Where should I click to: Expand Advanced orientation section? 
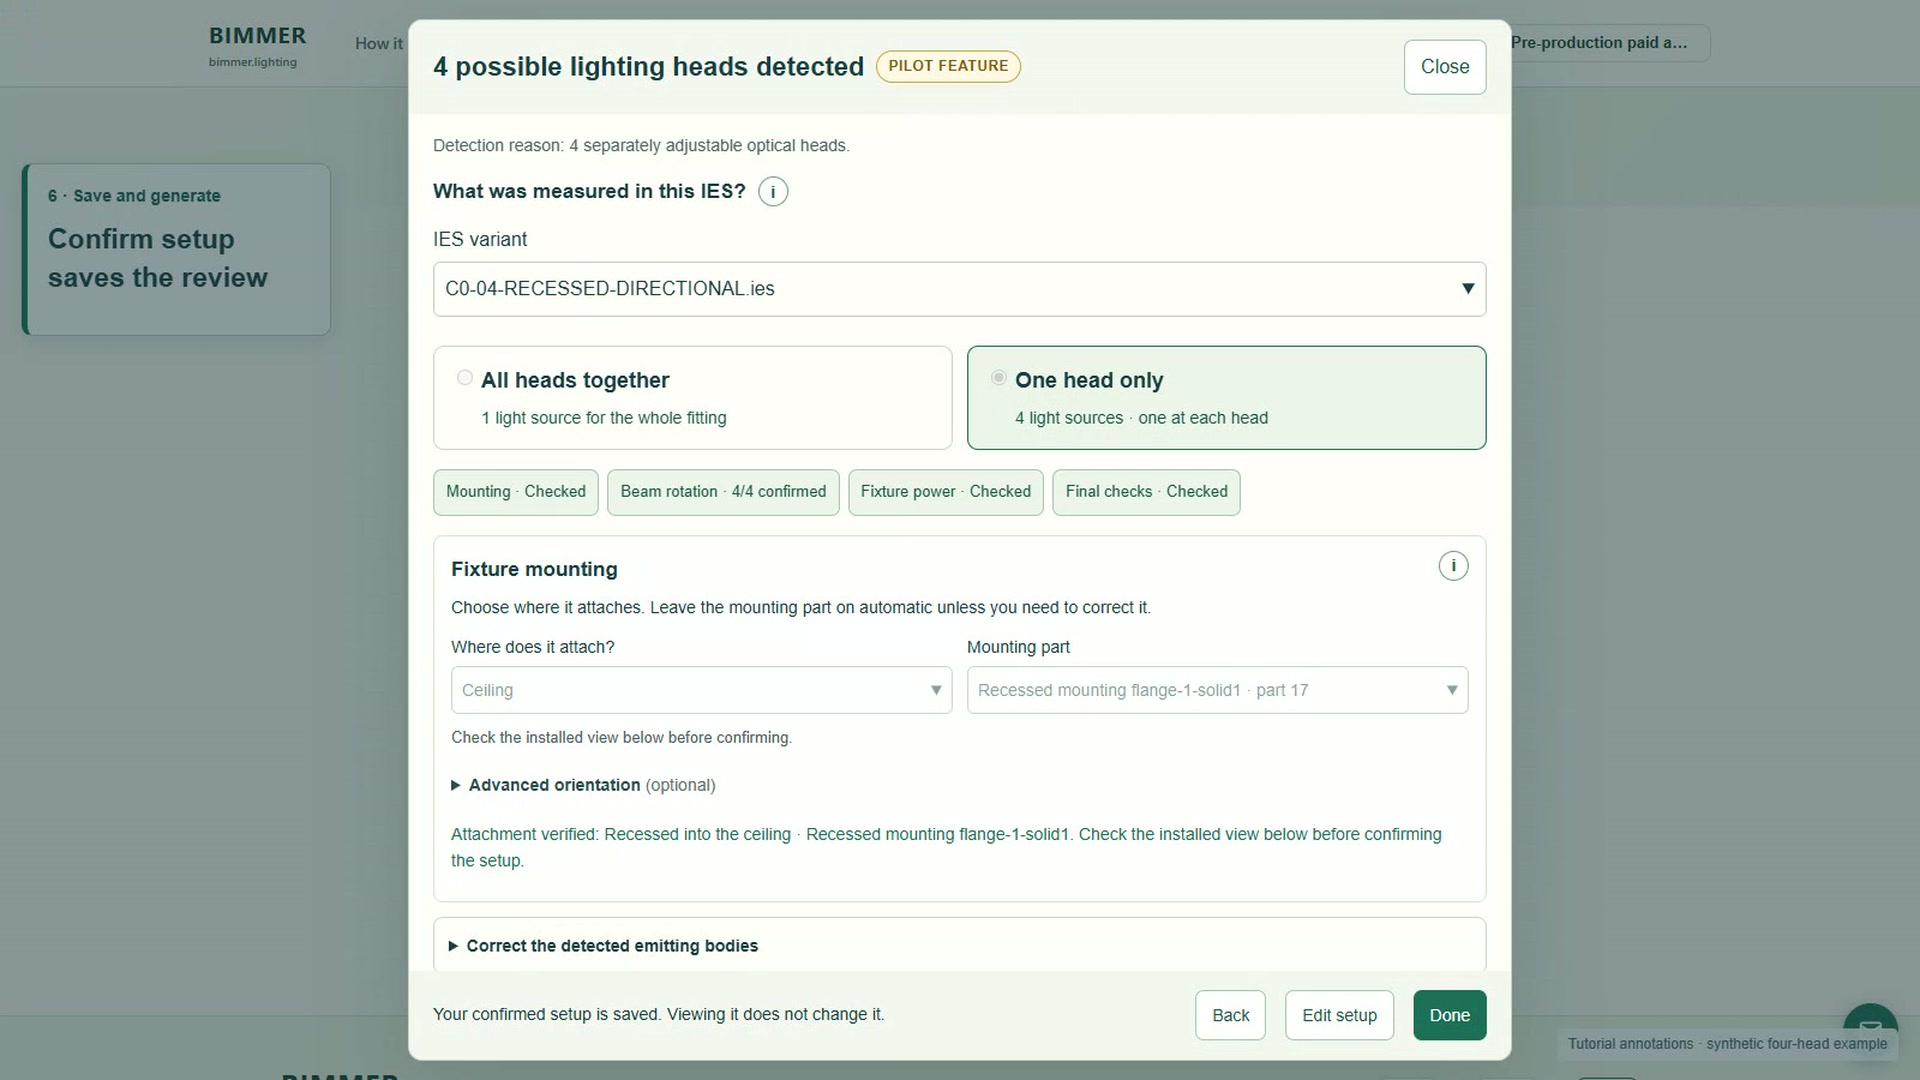coord(583,785)
